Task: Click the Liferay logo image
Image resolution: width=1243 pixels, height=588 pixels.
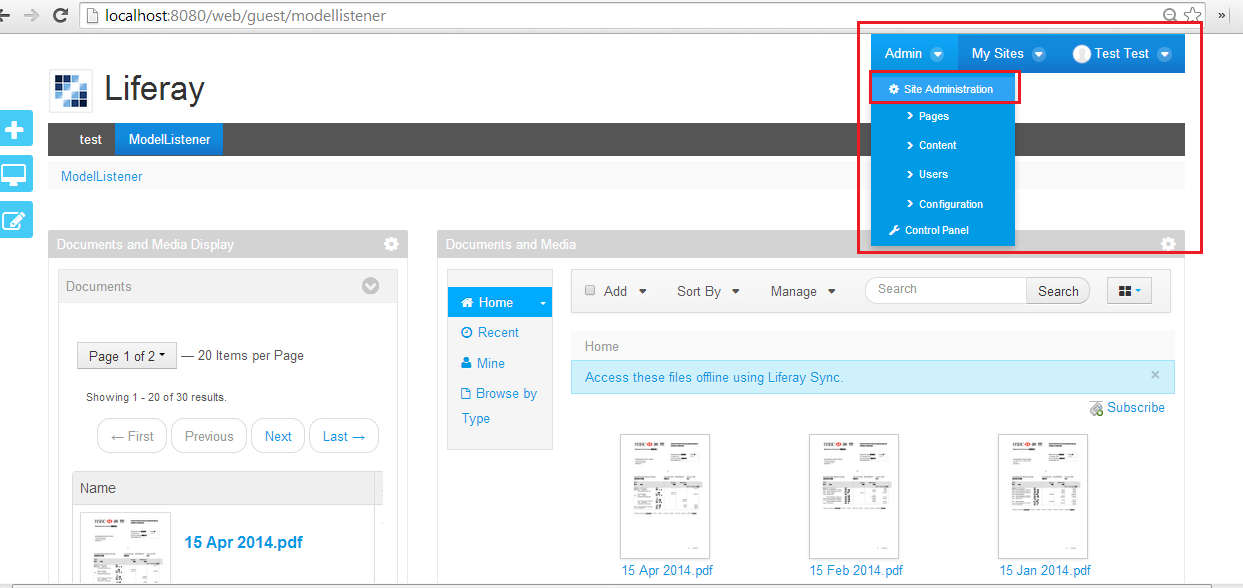Action: [71, 90]
